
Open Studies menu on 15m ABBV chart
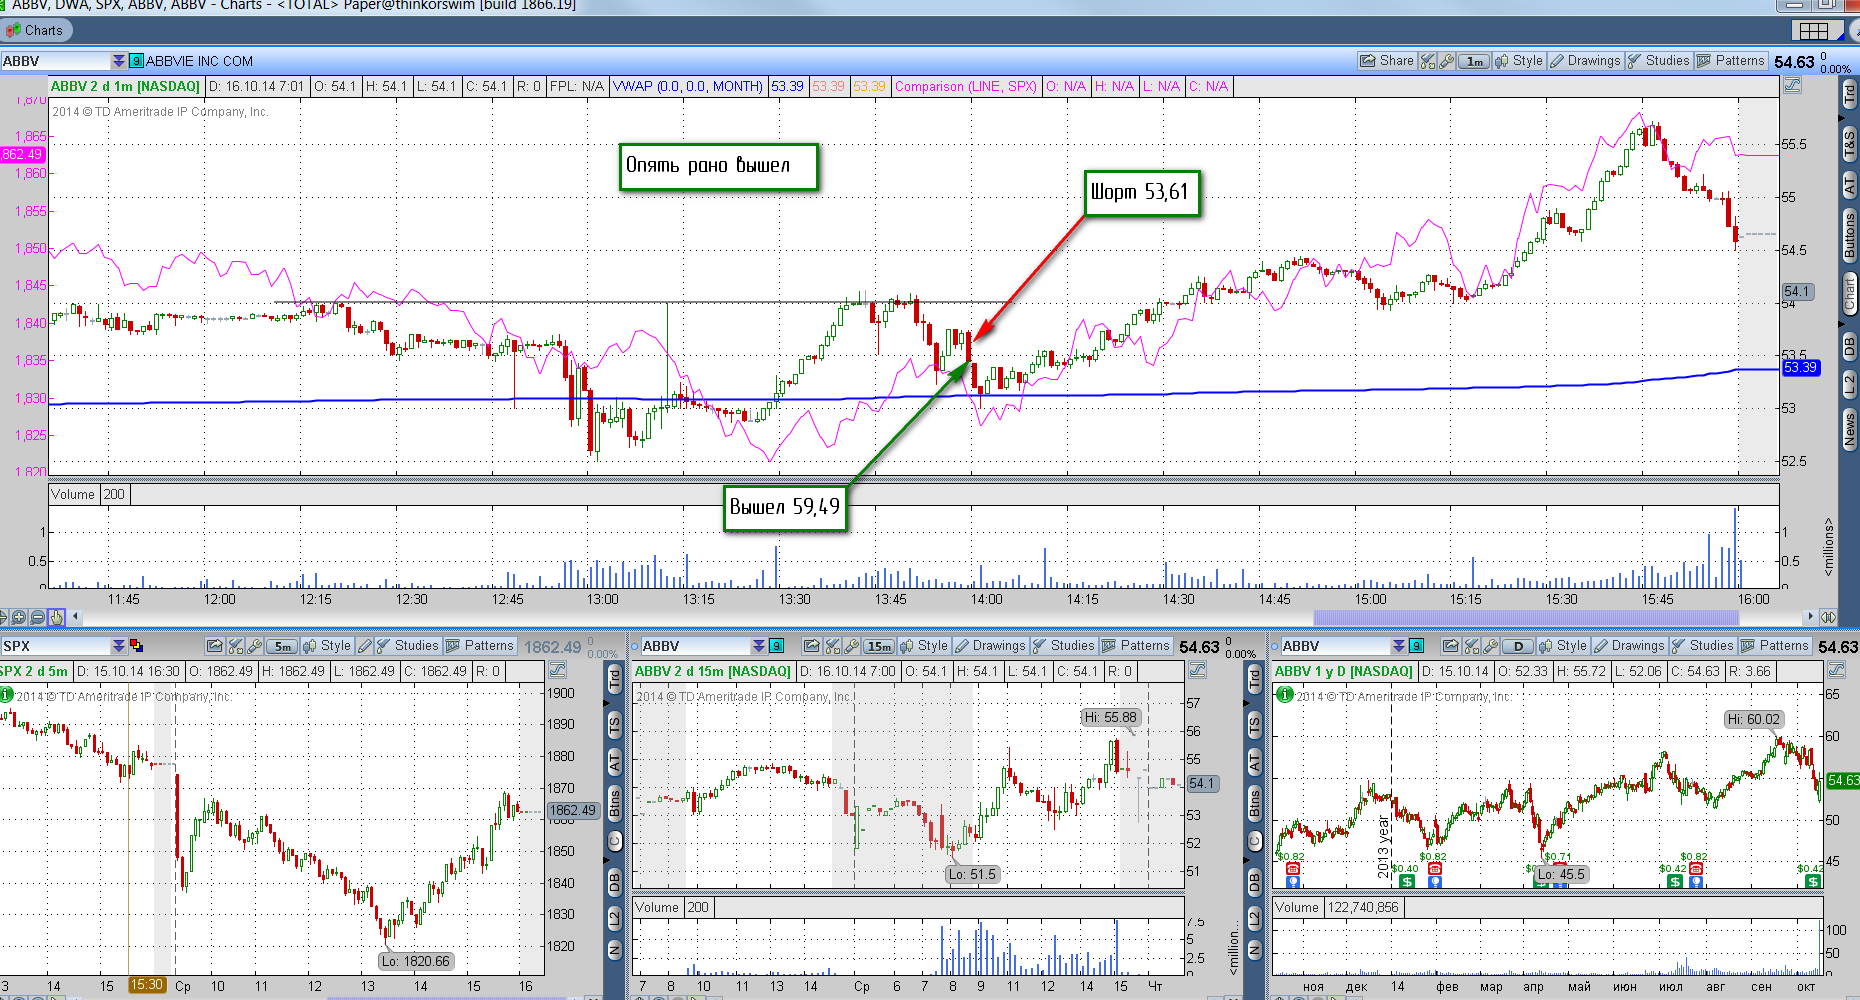point(1064,646)
